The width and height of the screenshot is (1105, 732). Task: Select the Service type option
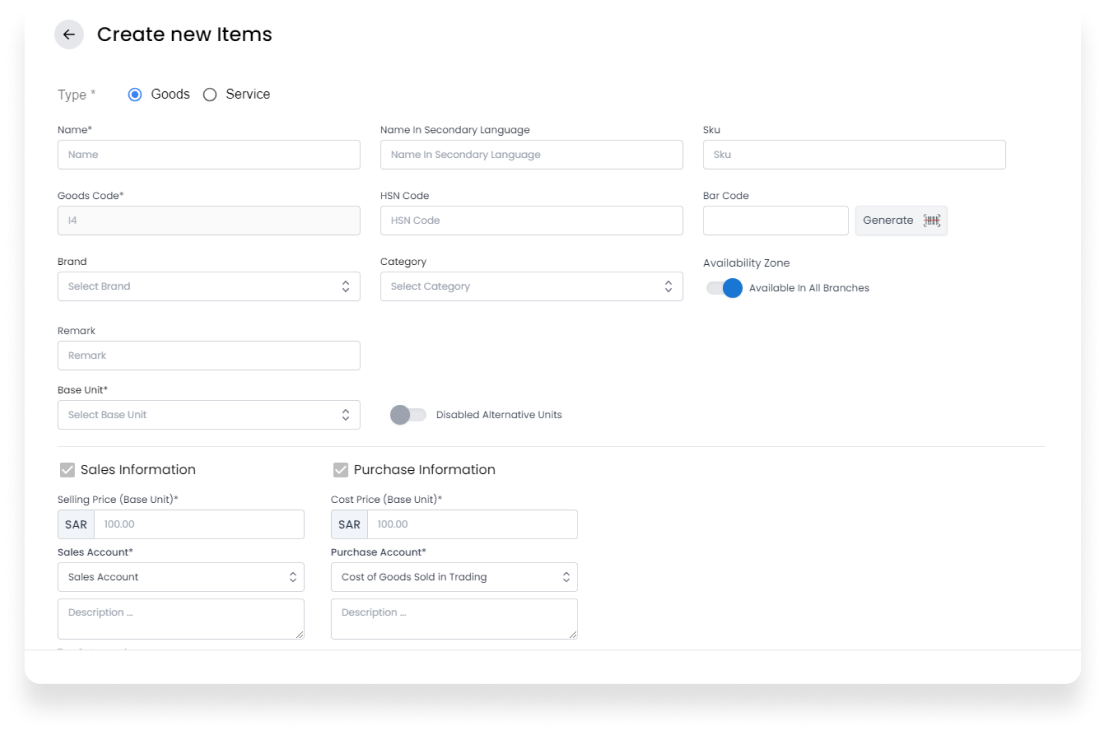pyautogui.click(x=210, y=95)
